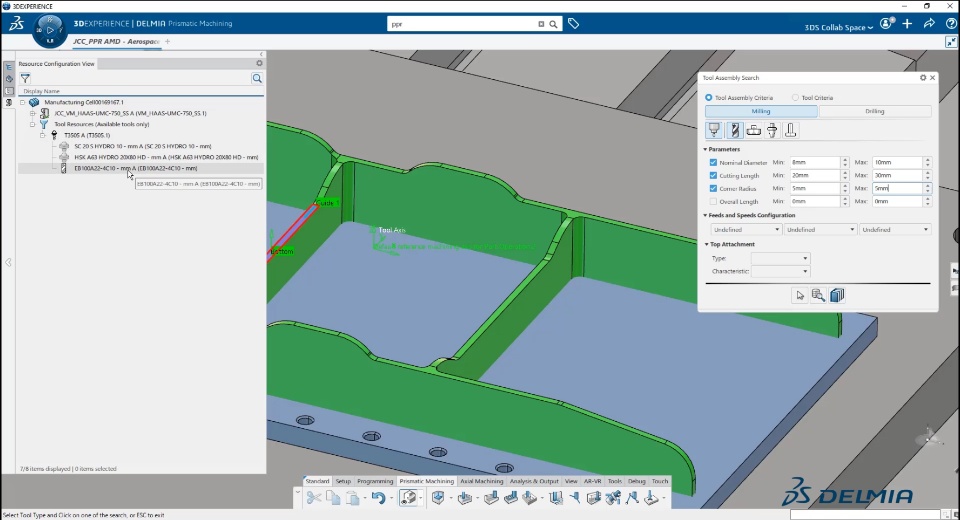The height and width of the screenshot is (520, 960).
Task: Switch to Setup tab
Action: click(x=343, y=481)
